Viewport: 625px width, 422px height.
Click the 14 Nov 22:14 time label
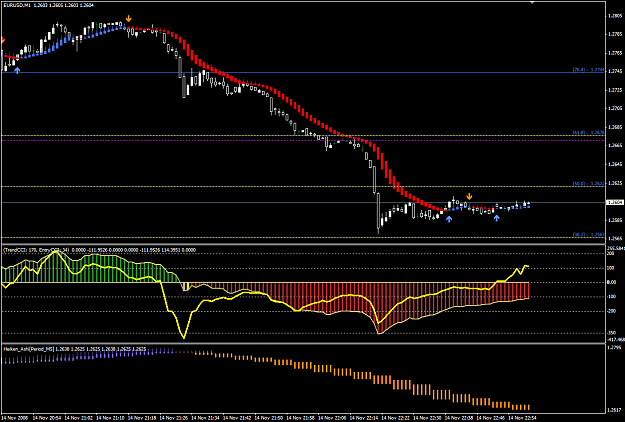(x=364, y=418)
